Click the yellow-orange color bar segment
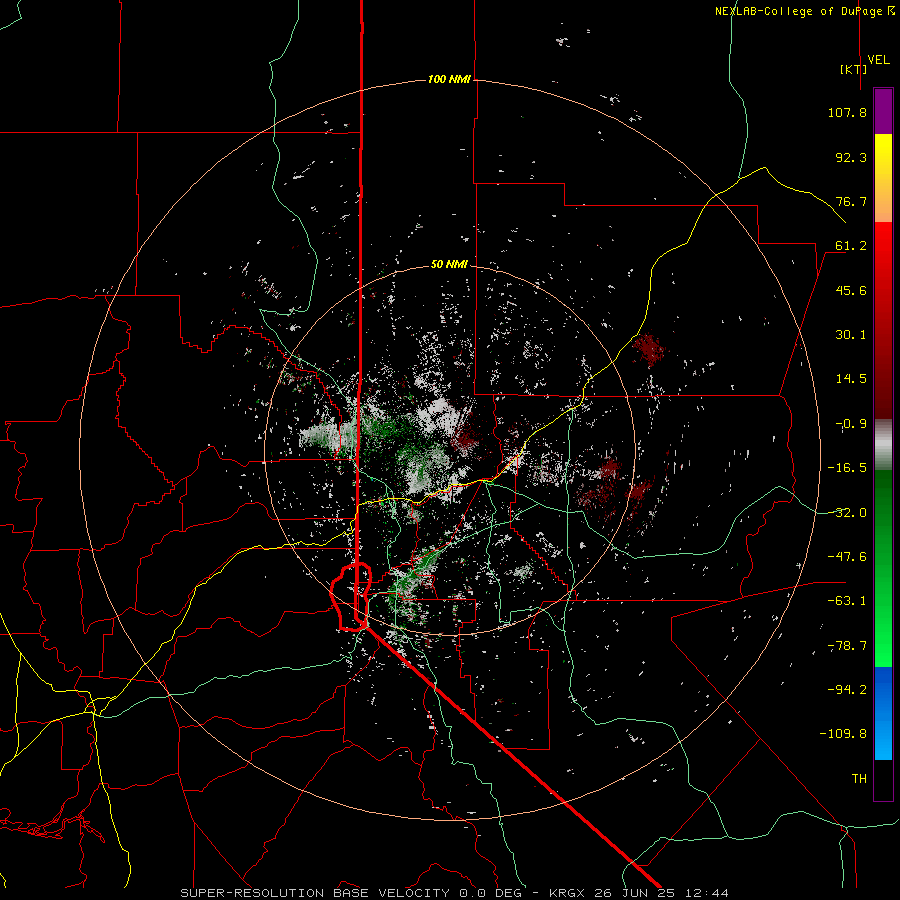Screen dimensions: 900x900 click(883, 178)
